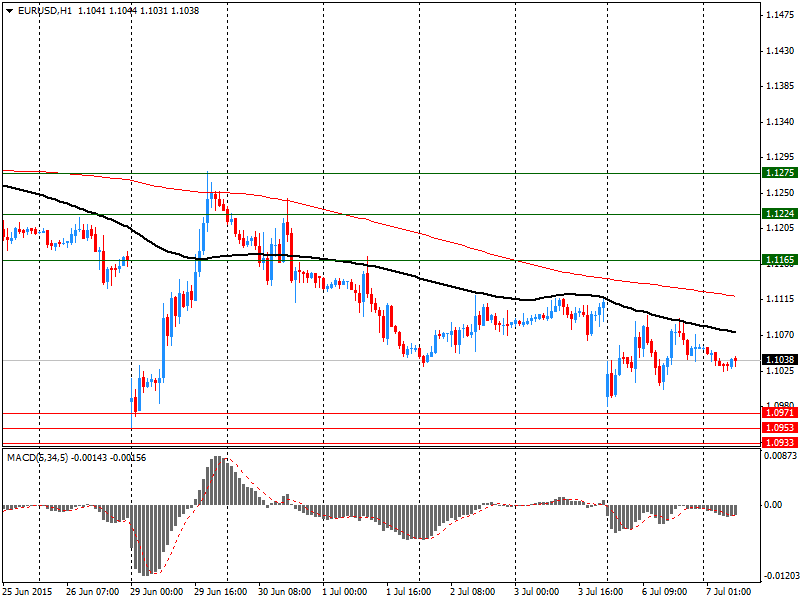Select the 1.0933 red support label

(x=780, y=442)
